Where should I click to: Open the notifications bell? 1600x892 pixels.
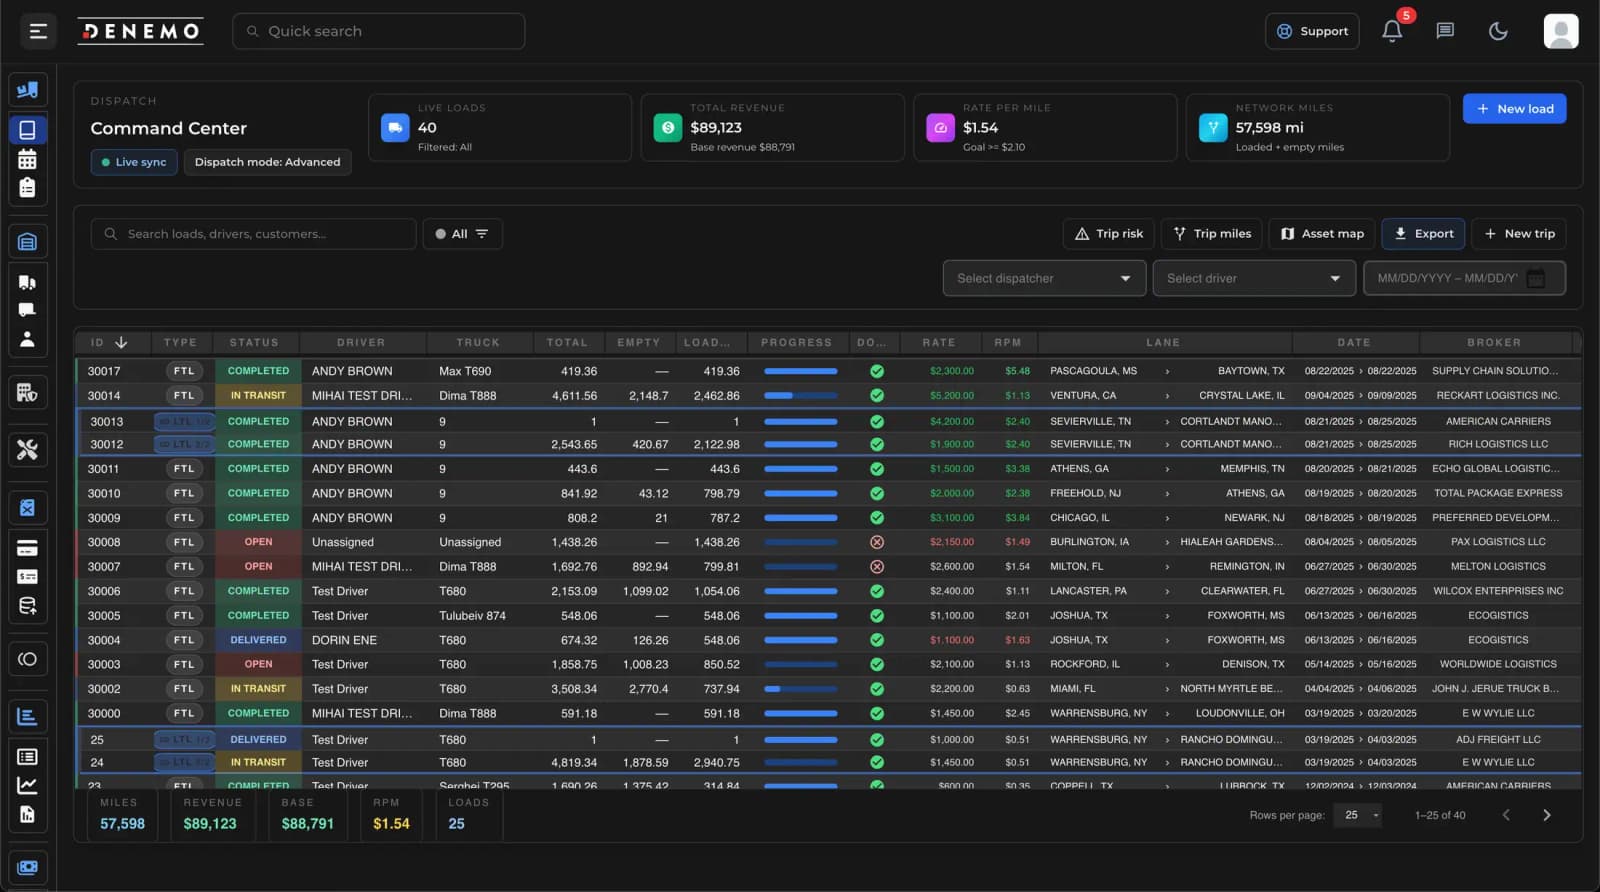coord(1392,31)
